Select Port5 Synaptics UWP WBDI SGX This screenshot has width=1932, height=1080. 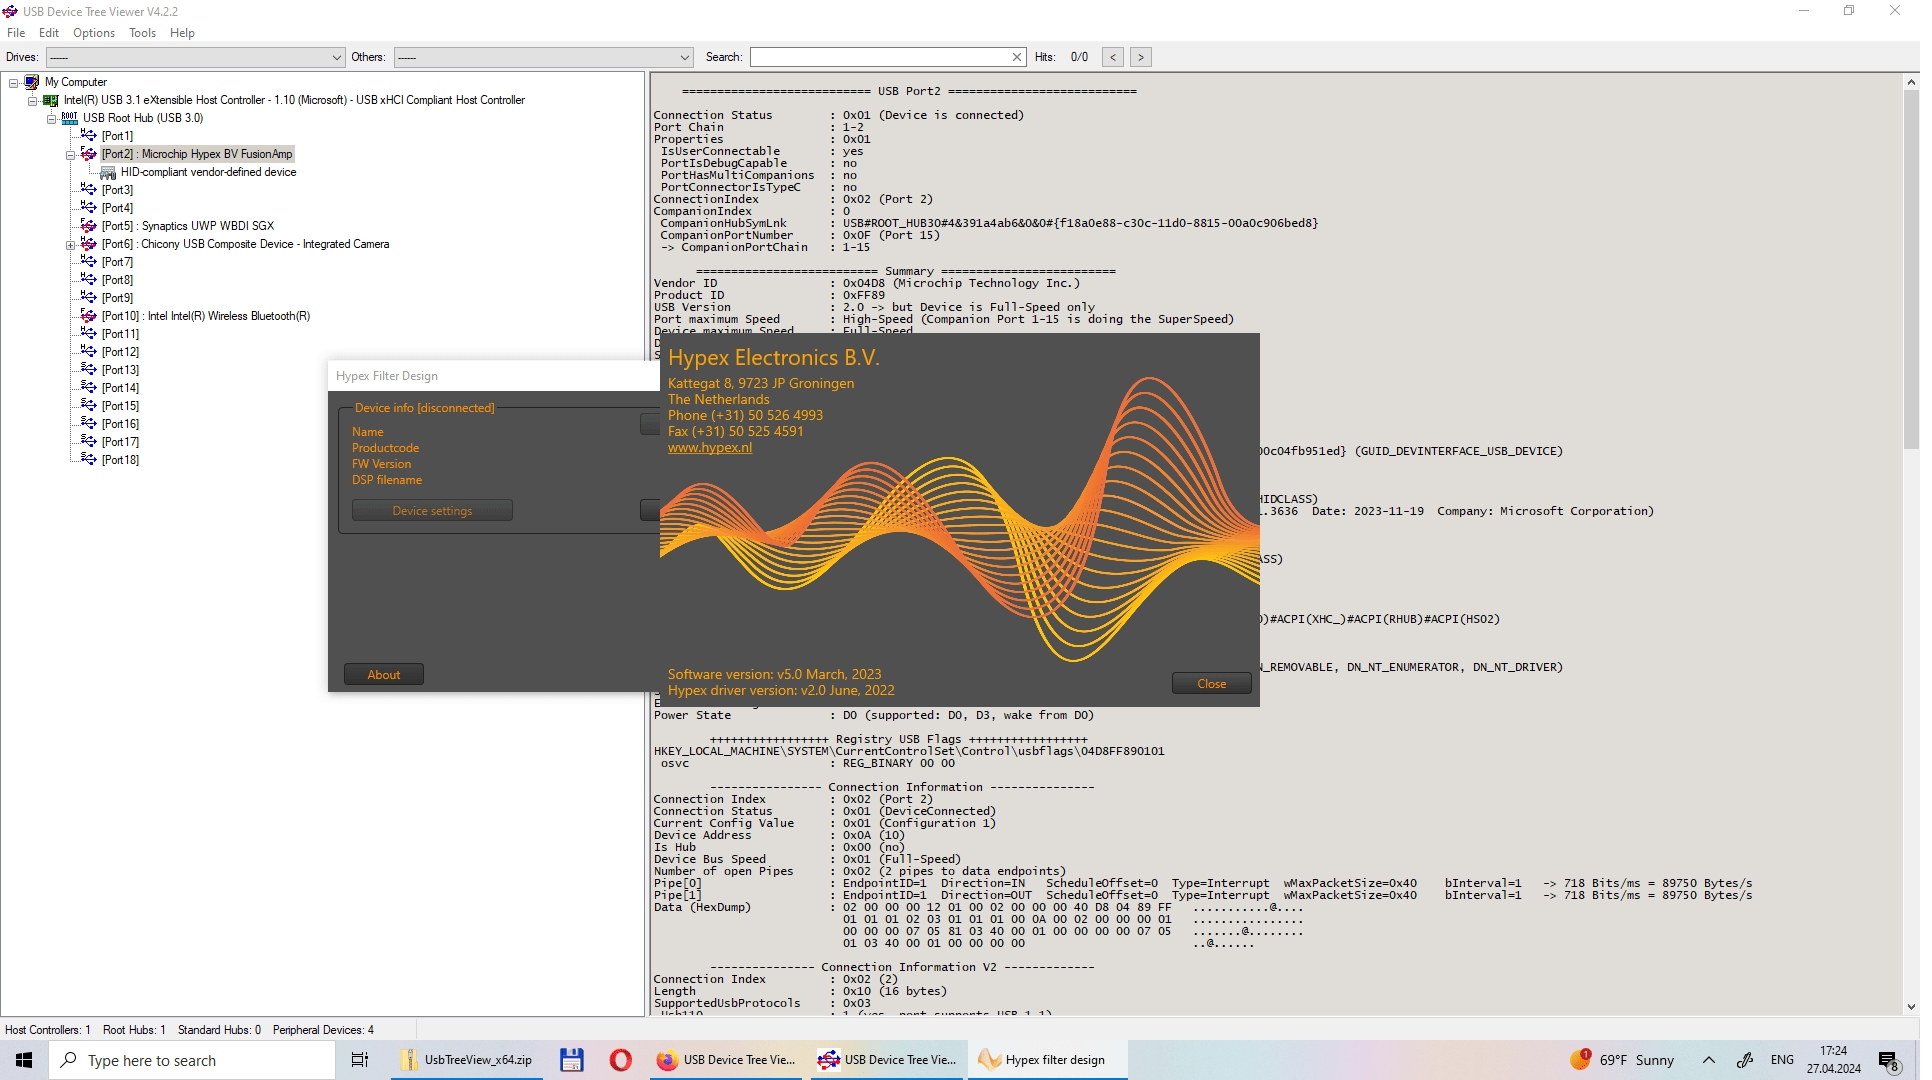point(187,226)
